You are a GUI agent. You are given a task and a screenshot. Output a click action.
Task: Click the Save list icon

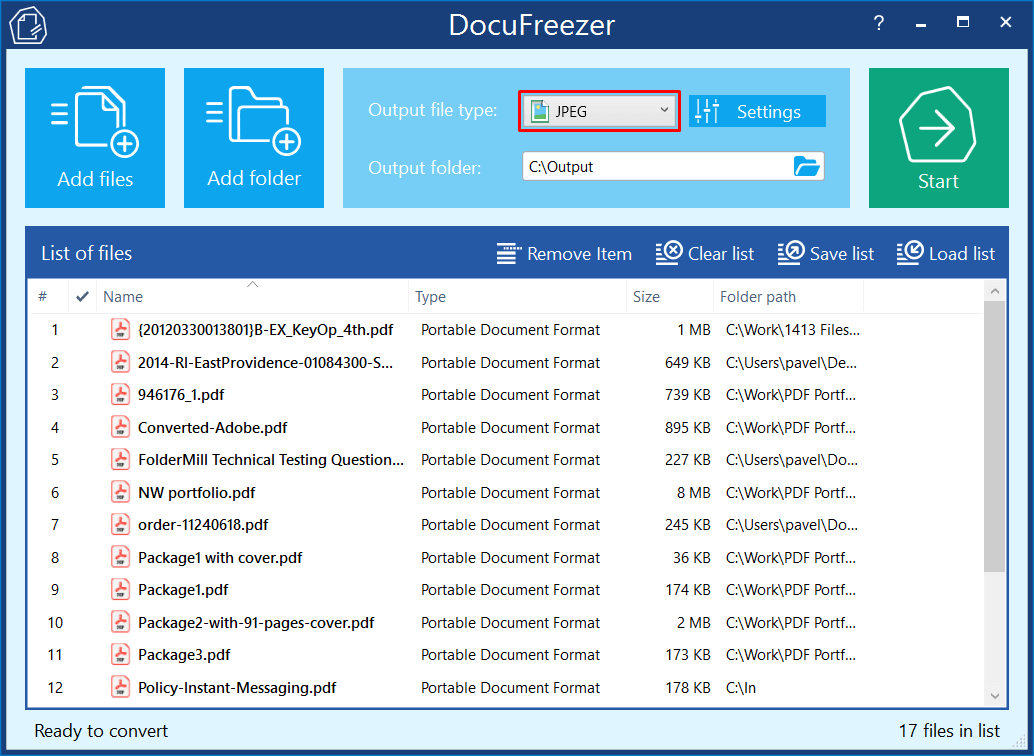tap(790, 254)
